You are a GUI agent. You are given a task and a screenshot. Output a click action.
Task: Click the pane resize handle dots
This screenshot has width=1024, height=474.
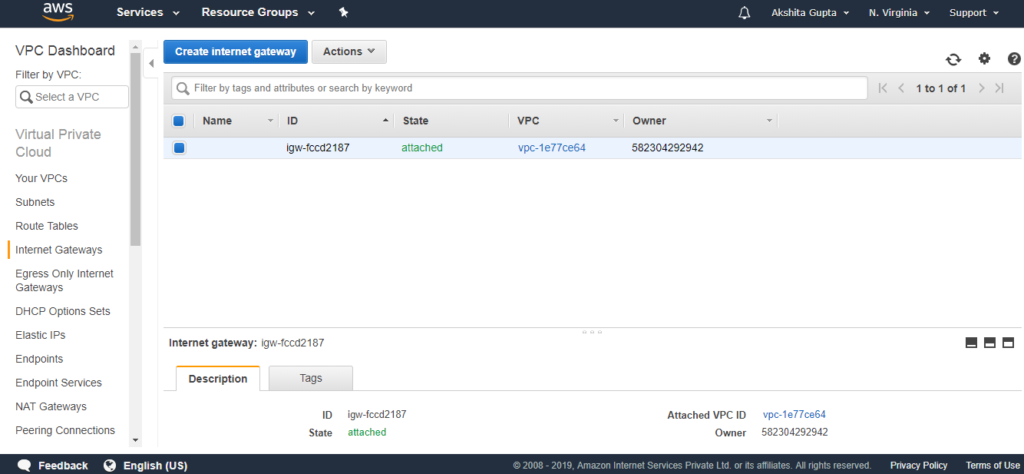[x=592, y=332]
